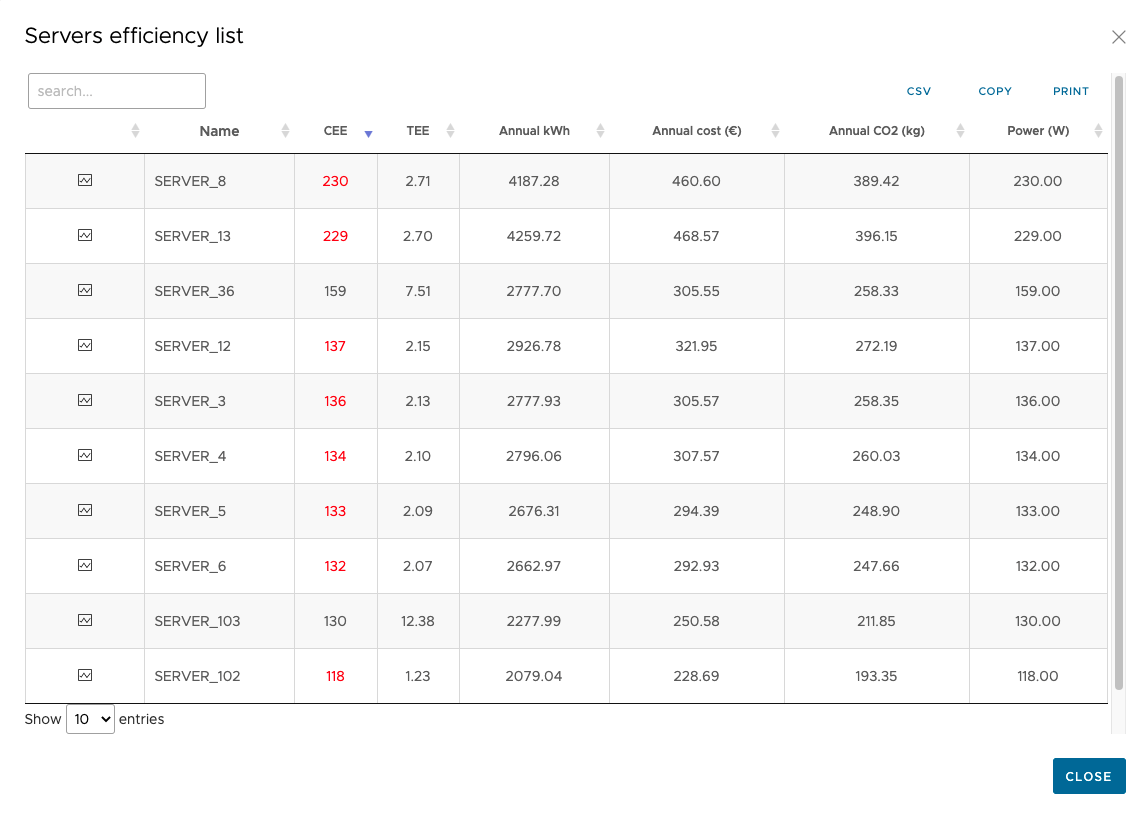Select the SERVER_3 name cell
The width and height of the screenshot is (1146, 814).
click(x=219, y=401)
